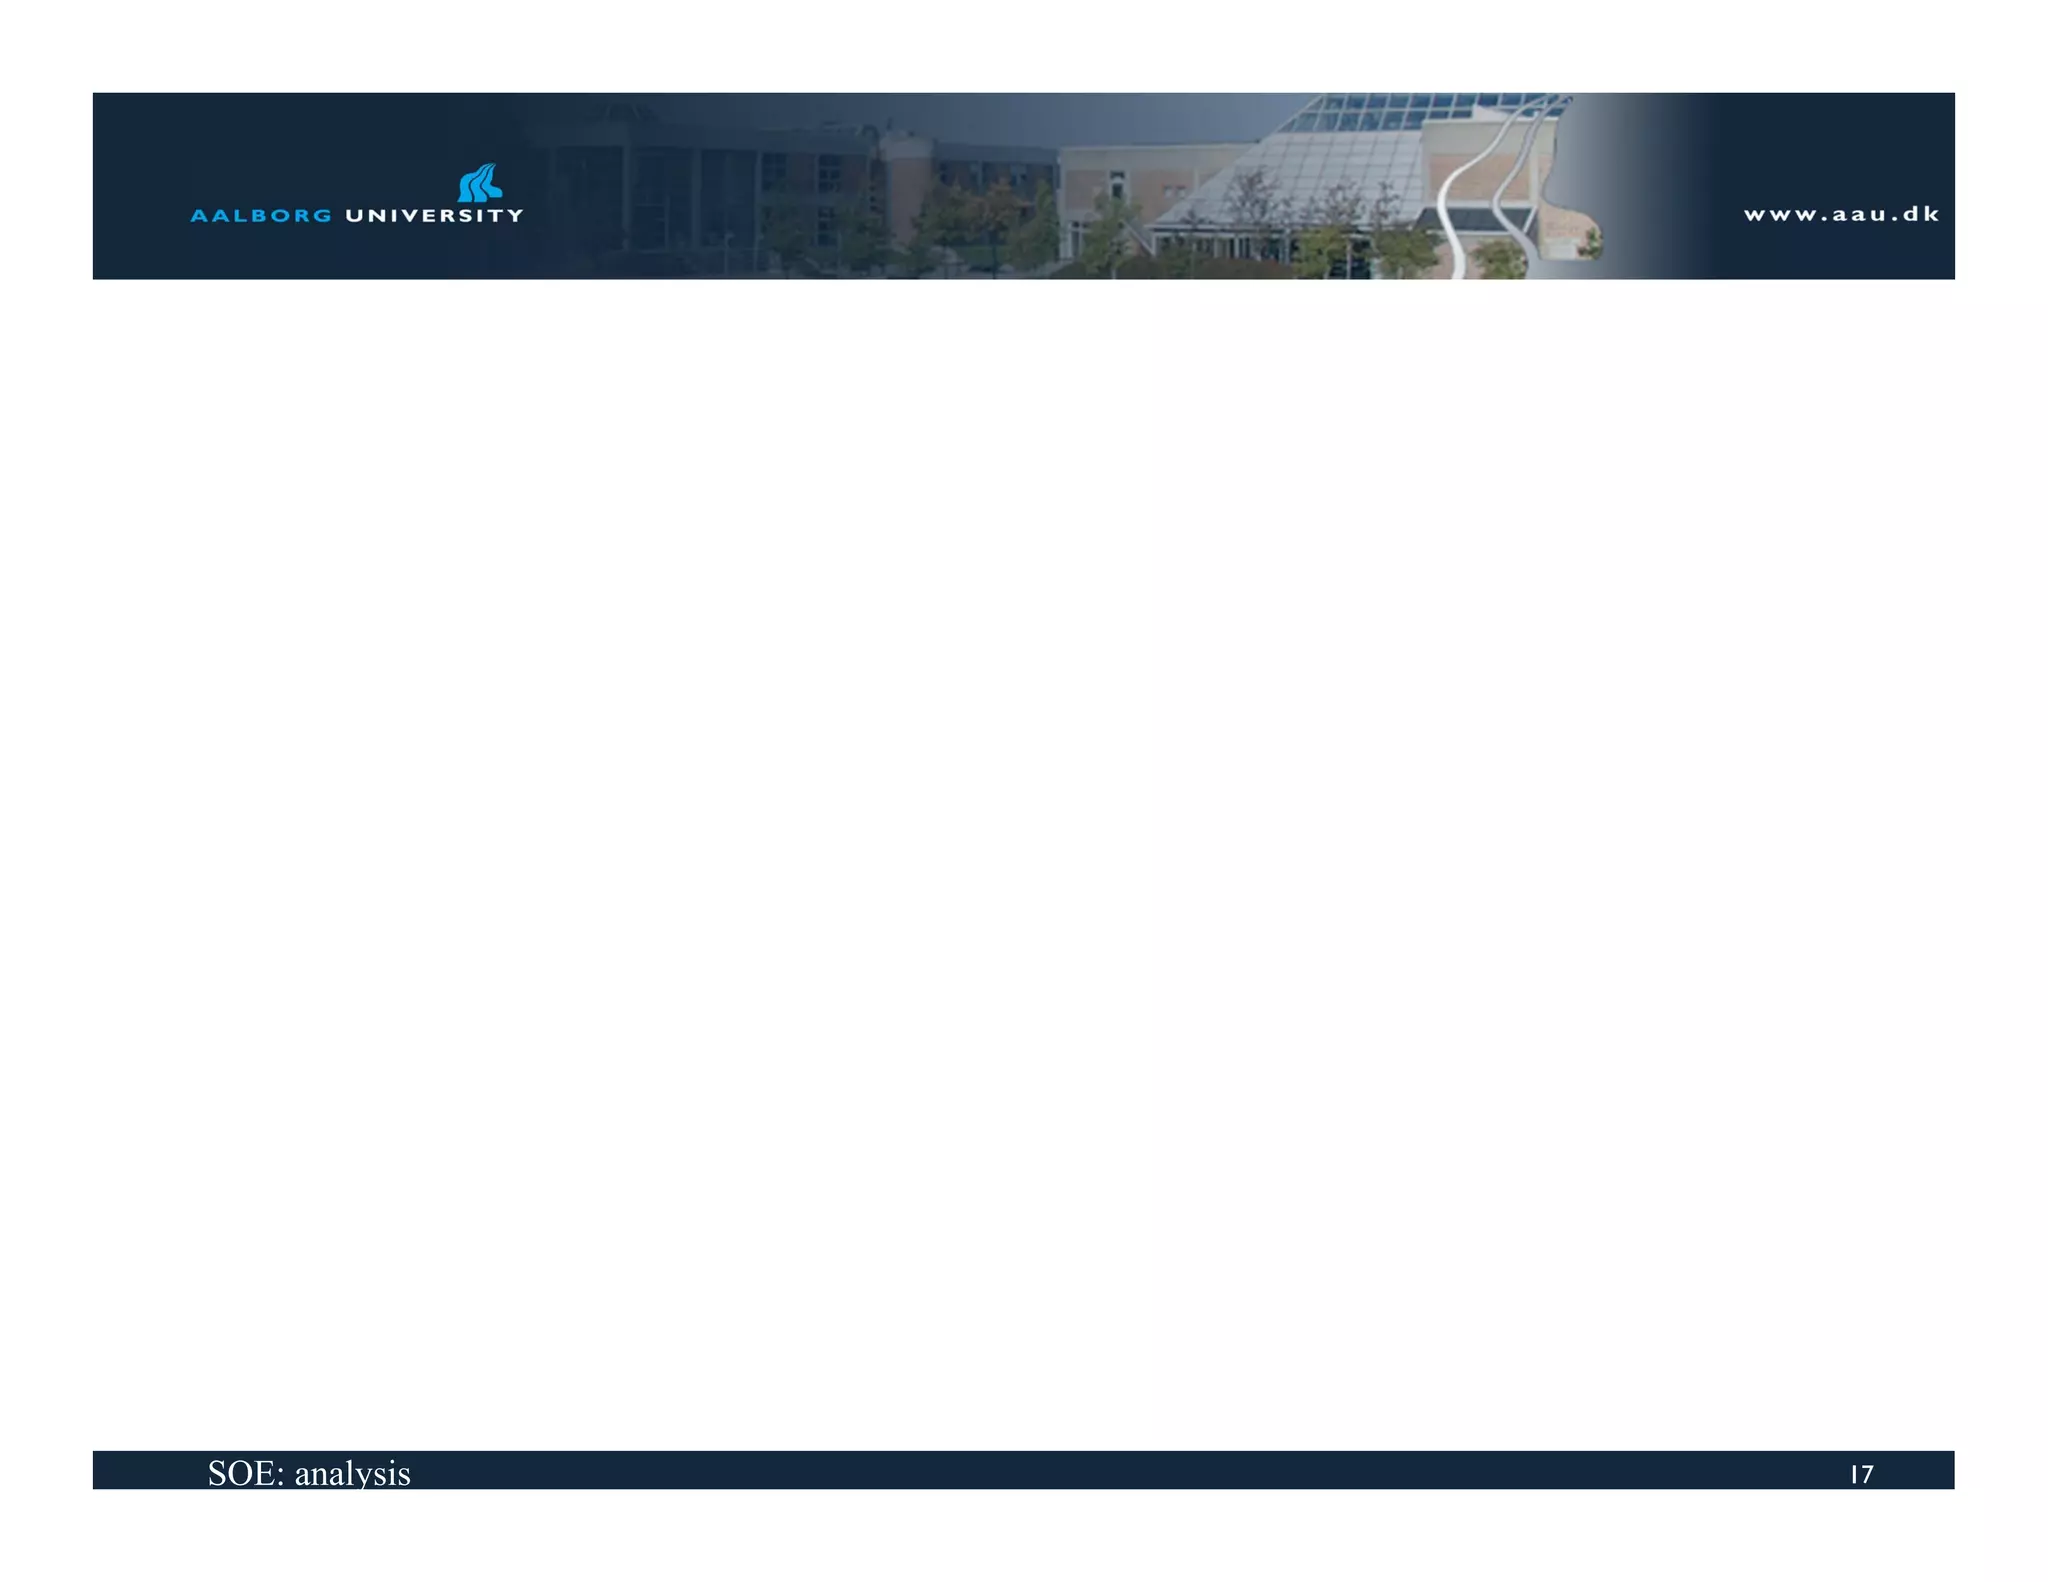Image resolution: width=2048 pixels, height=1582 pixels.
Task: Click the blue AALBORG text
Action: click(261, 215)
